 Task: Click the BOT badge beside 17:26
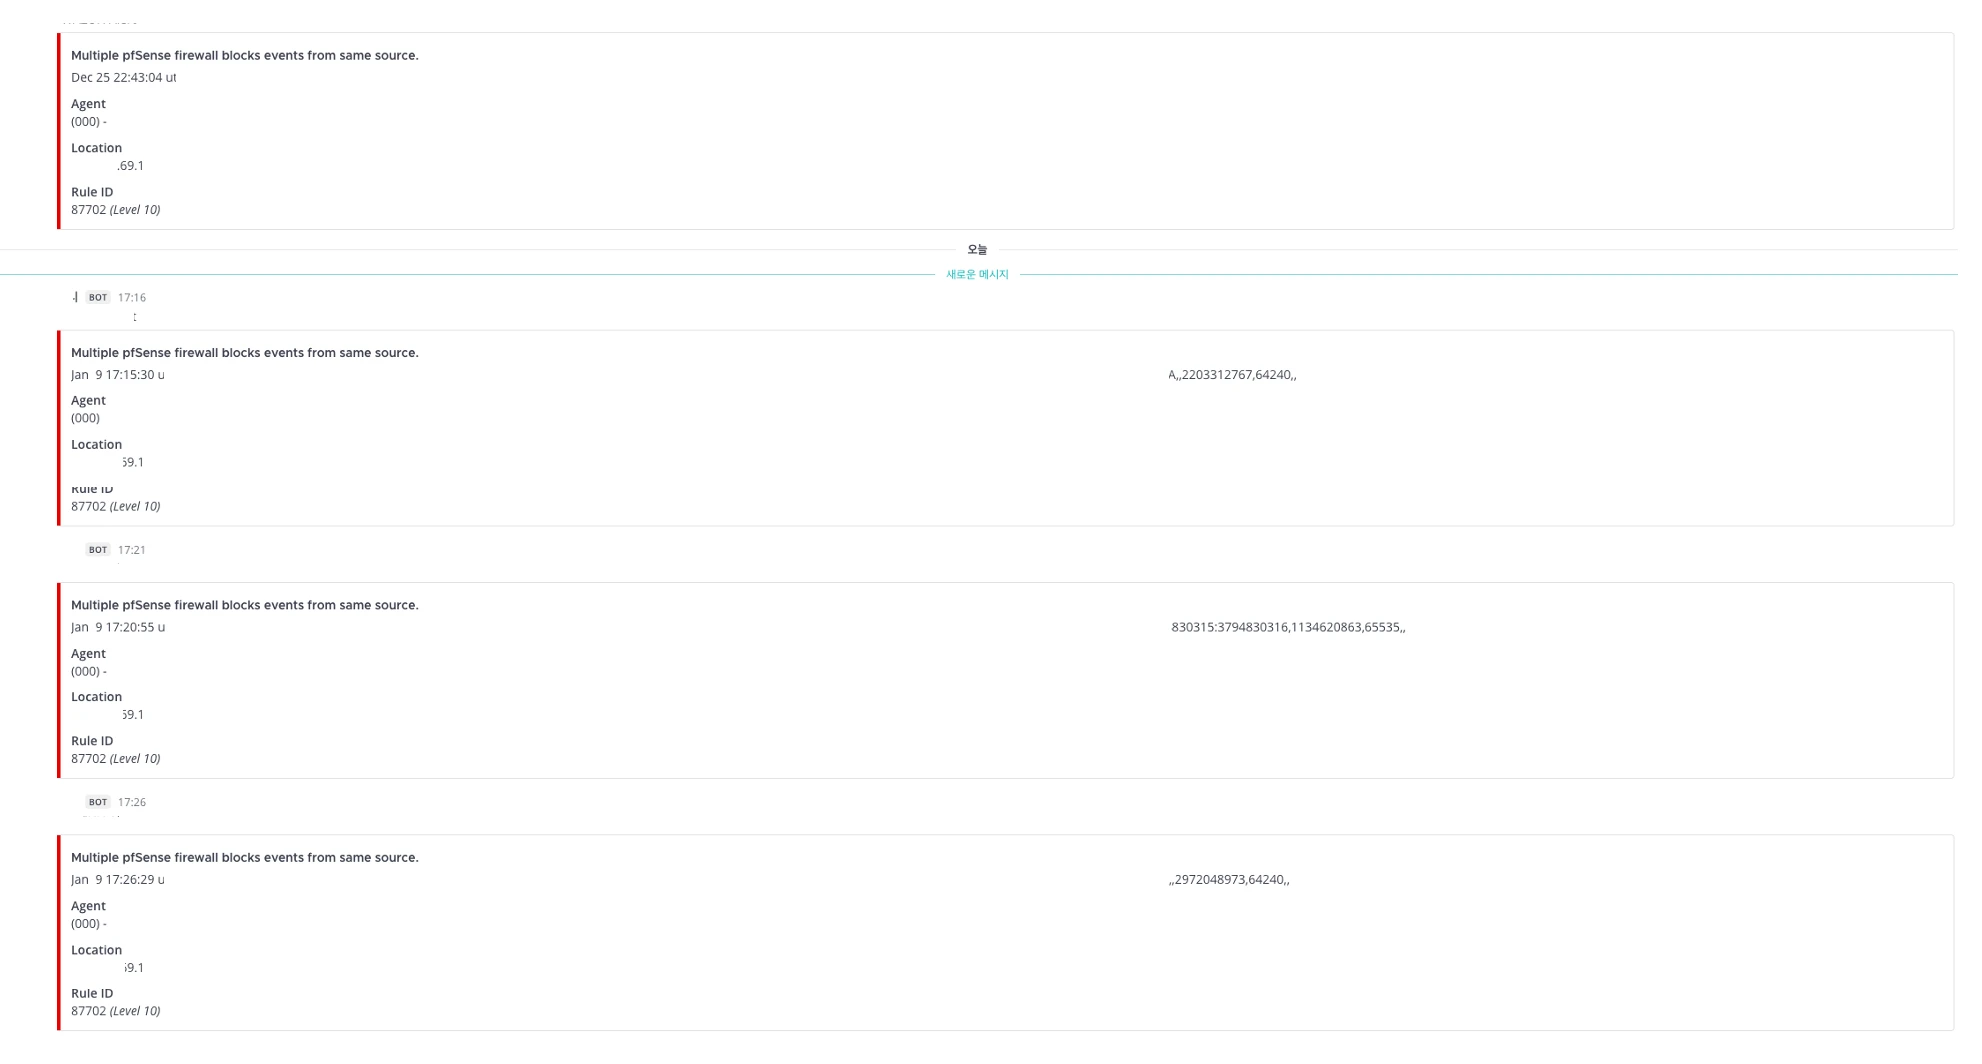(97, 802)
